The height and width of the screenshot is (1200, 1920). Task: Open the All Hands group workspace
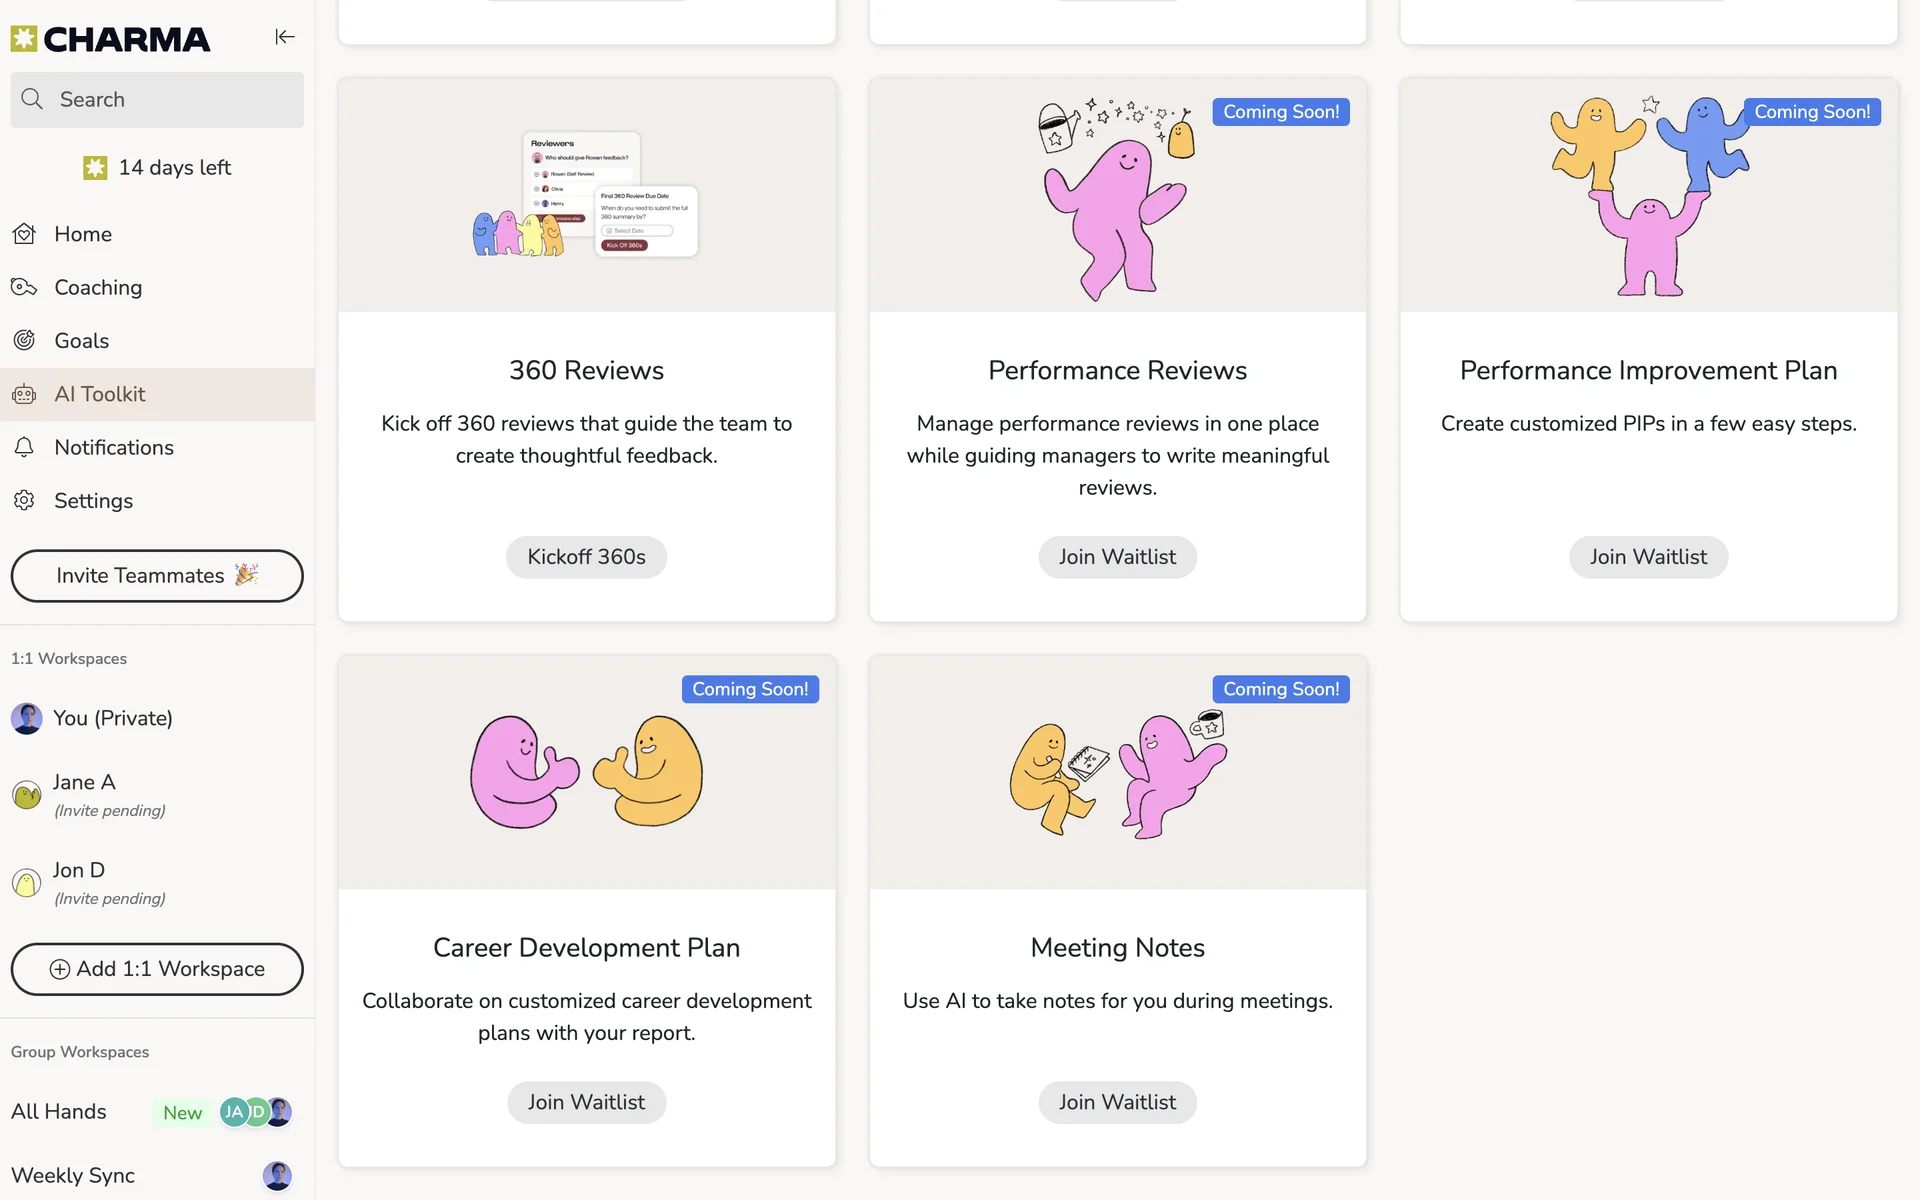[59, 1112]
